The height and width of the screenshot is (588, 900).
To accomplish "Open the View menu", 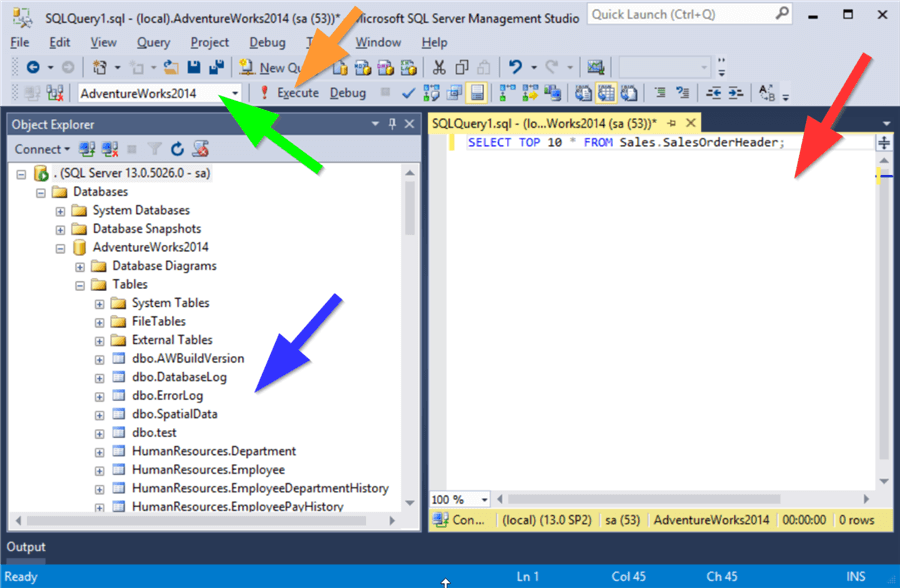I will 103,42.
